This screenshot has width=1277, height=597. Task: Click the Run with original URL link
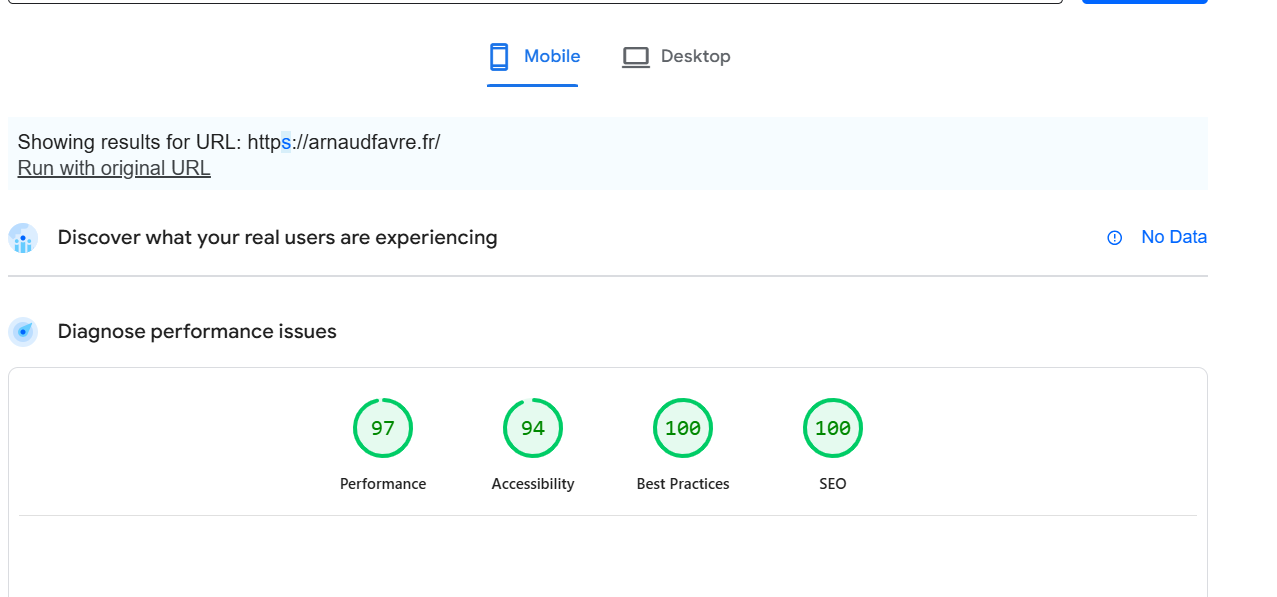(x=114, y=168)
